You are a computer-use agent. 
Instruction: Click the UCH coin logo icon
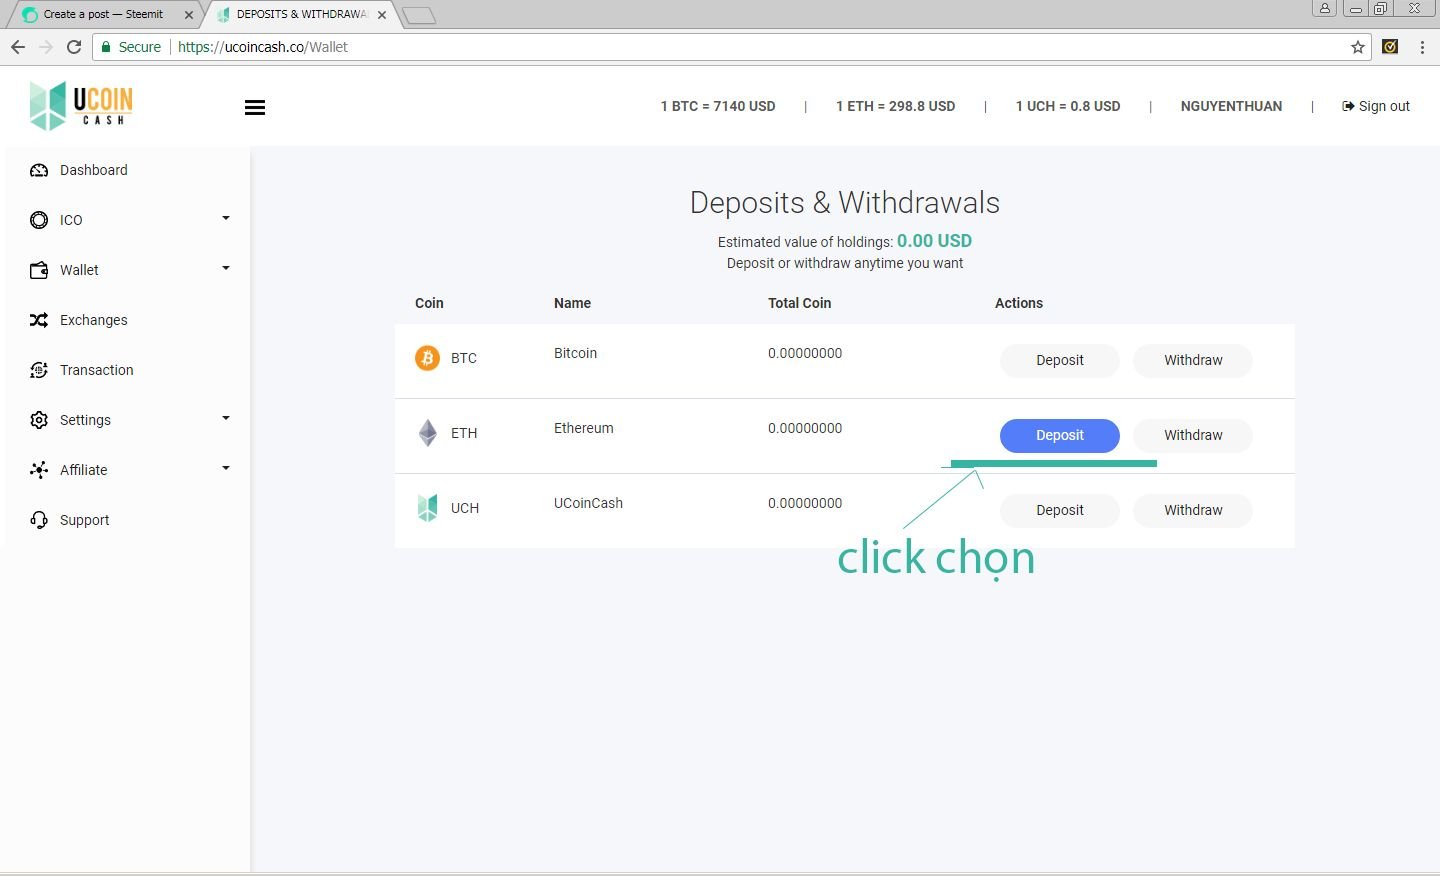click(x=427, y=508)
